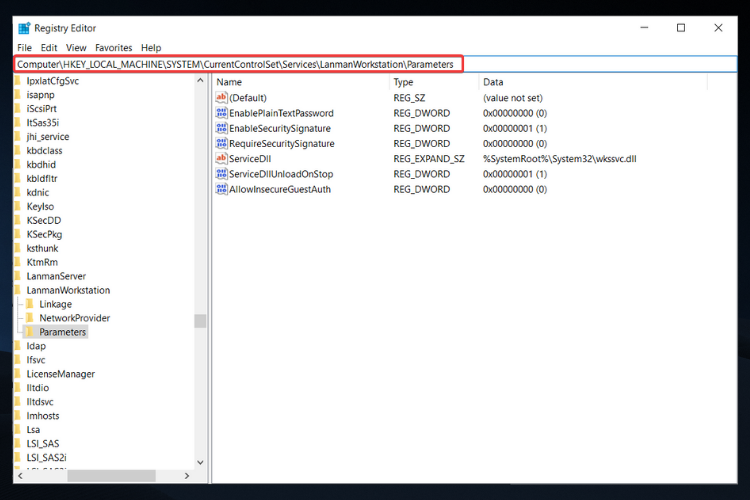Image resolution: width=750 pixels, height=500 pixels.
Task: Click the lltdio folder icon
Action: [18, 388]
